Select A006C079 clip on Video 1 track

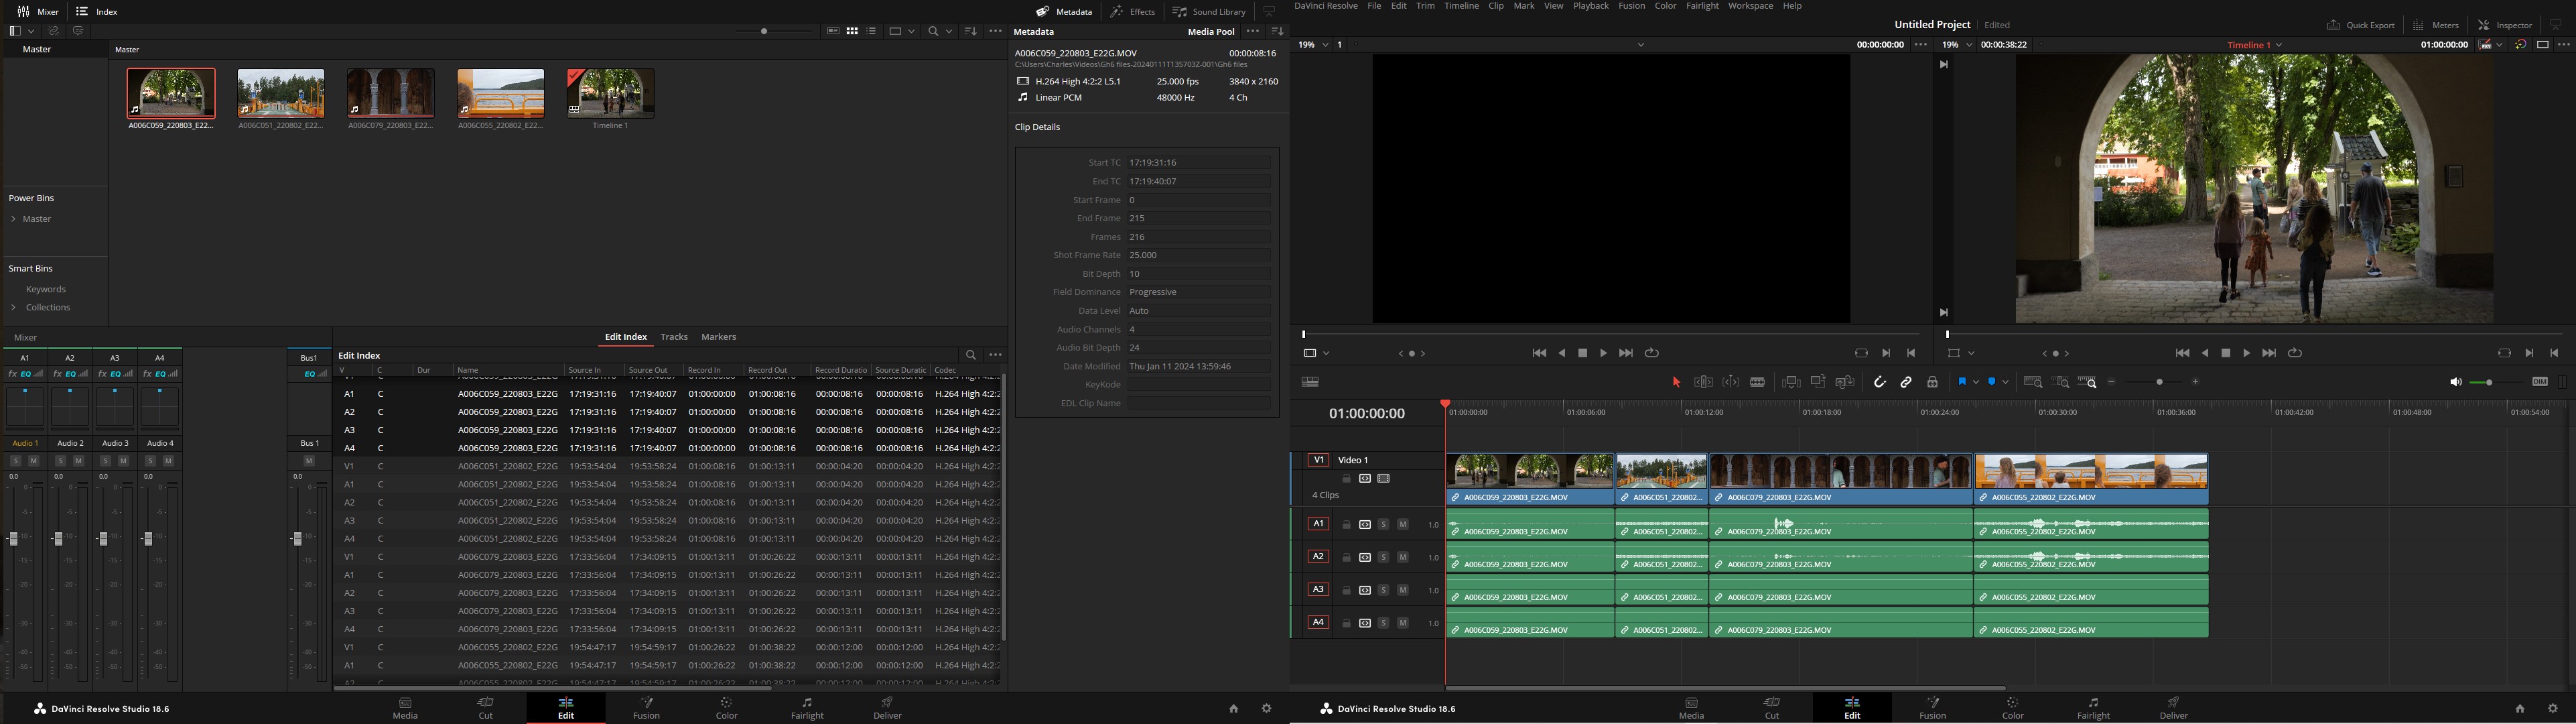(1840, 479)
